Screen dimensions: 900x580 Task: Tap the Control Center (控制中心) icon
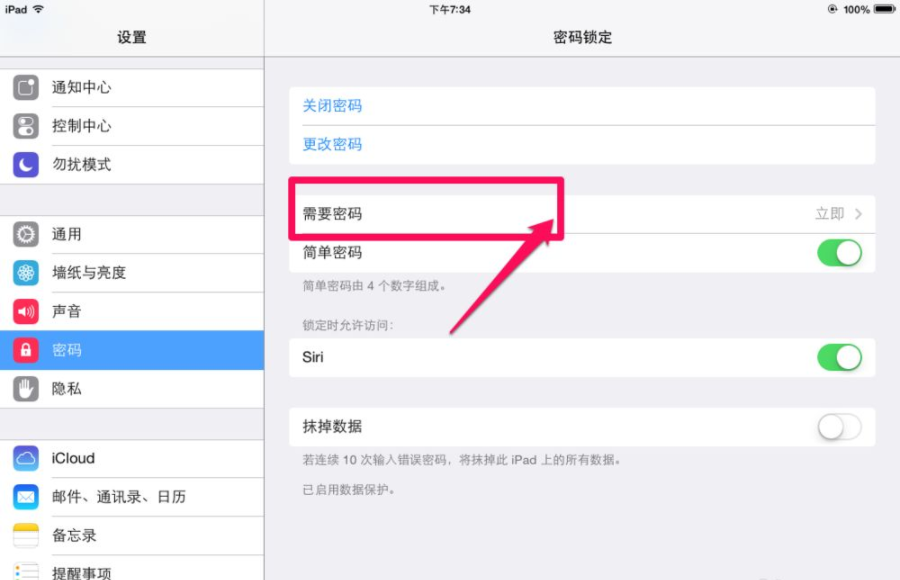pos(26,126)
